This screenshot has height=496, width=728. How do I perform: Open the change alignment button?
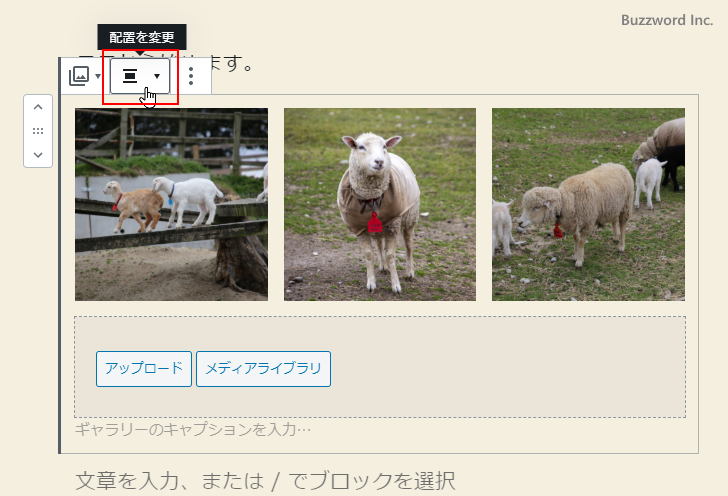click(140, 76)
